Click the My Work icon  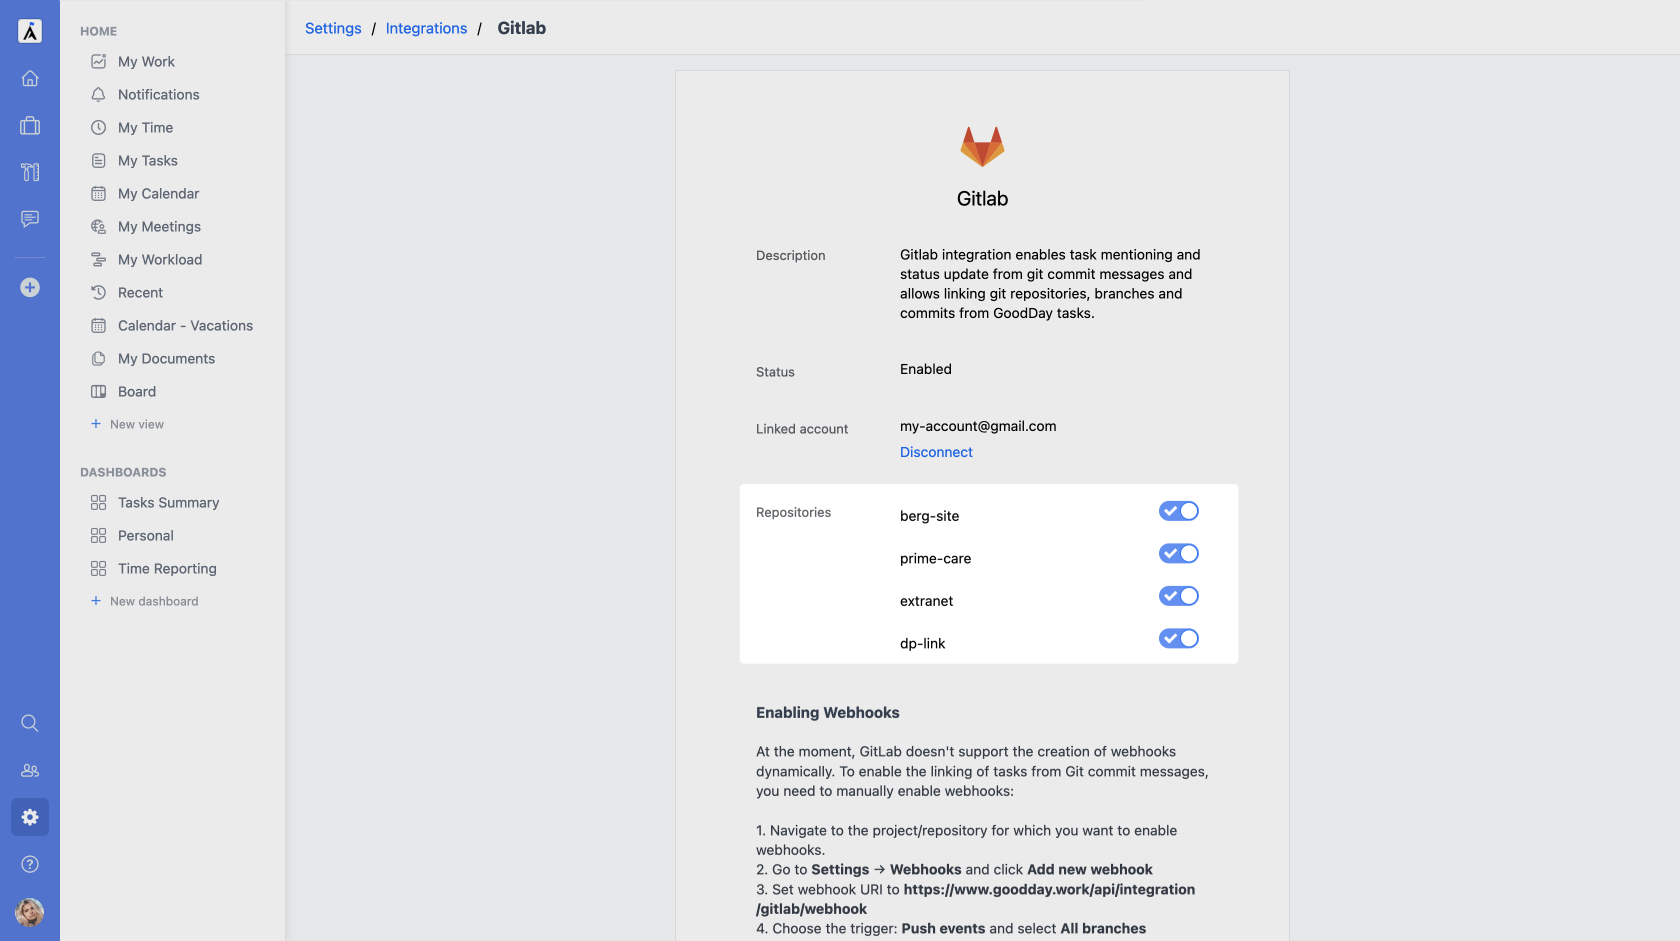click(x=98, y=62)
